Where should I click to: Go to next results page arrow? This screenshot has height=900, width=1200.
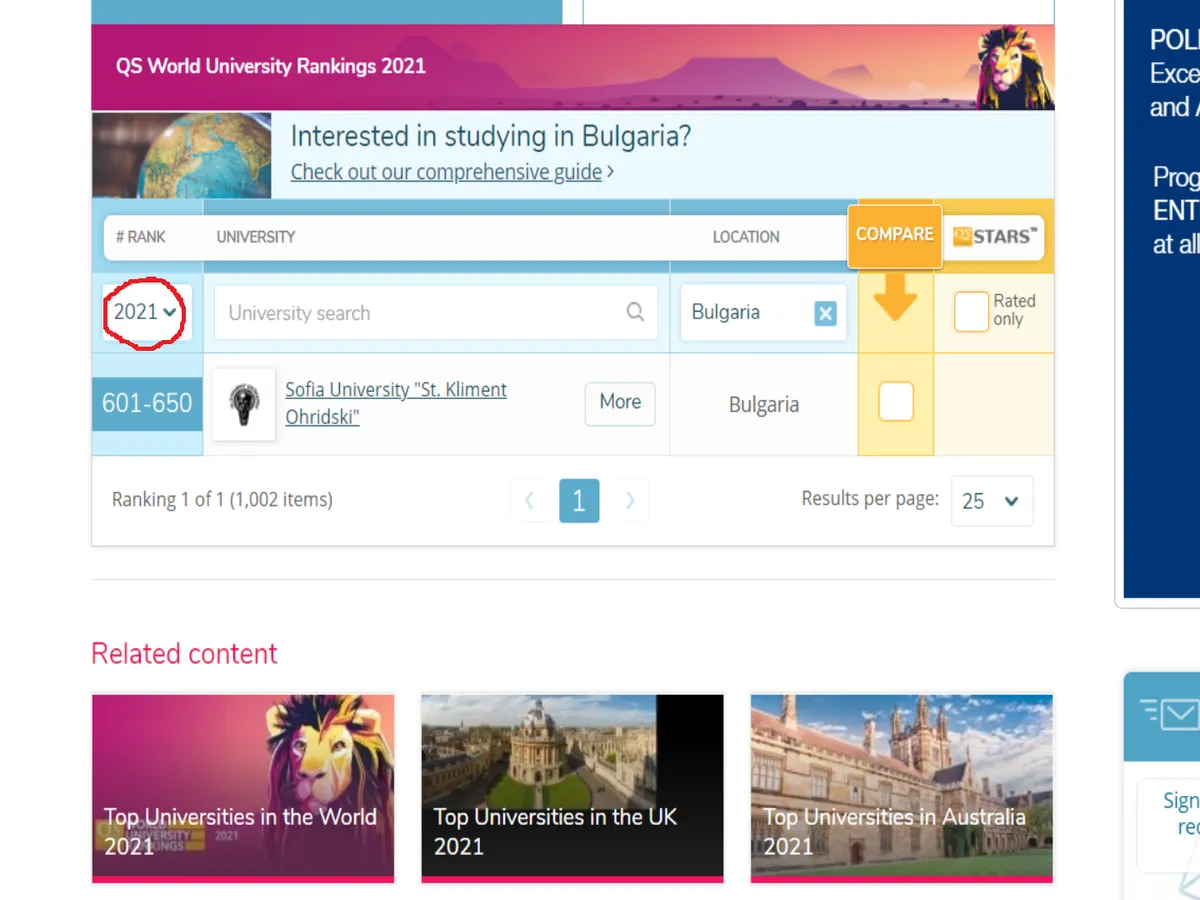[630, 501]
